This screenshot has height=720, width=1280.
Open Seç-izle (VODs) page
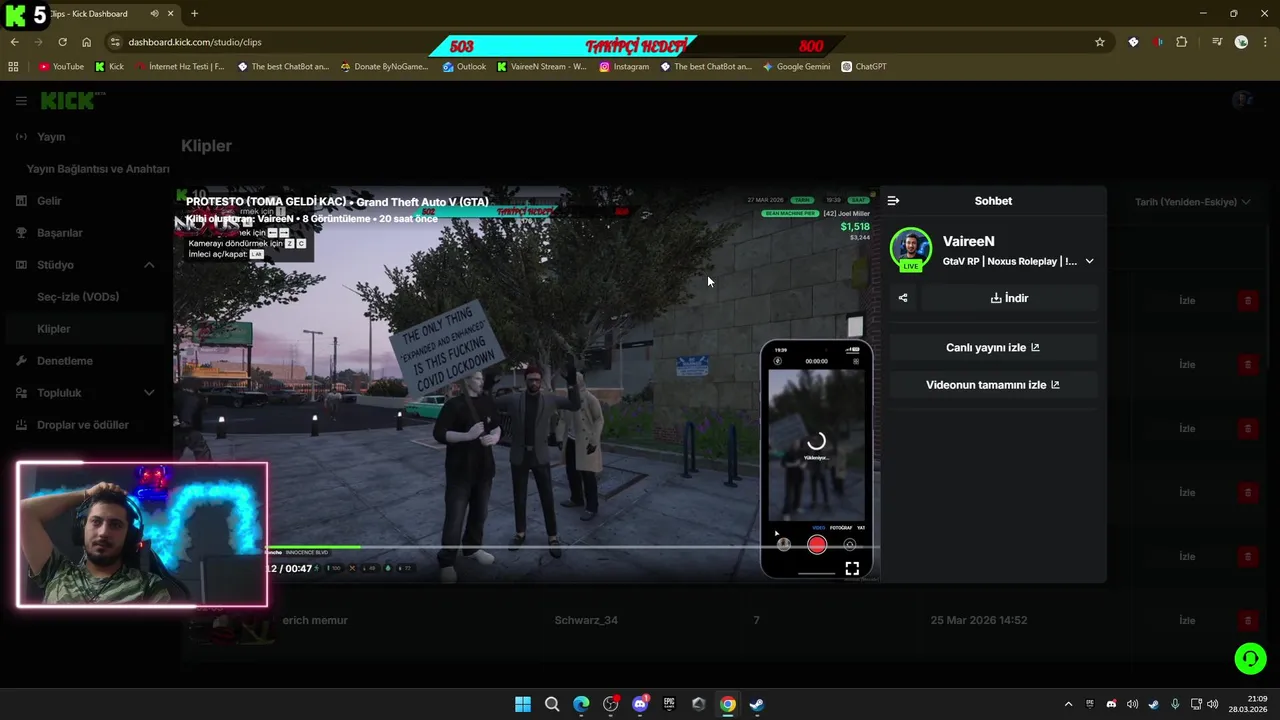pos(78,297)
